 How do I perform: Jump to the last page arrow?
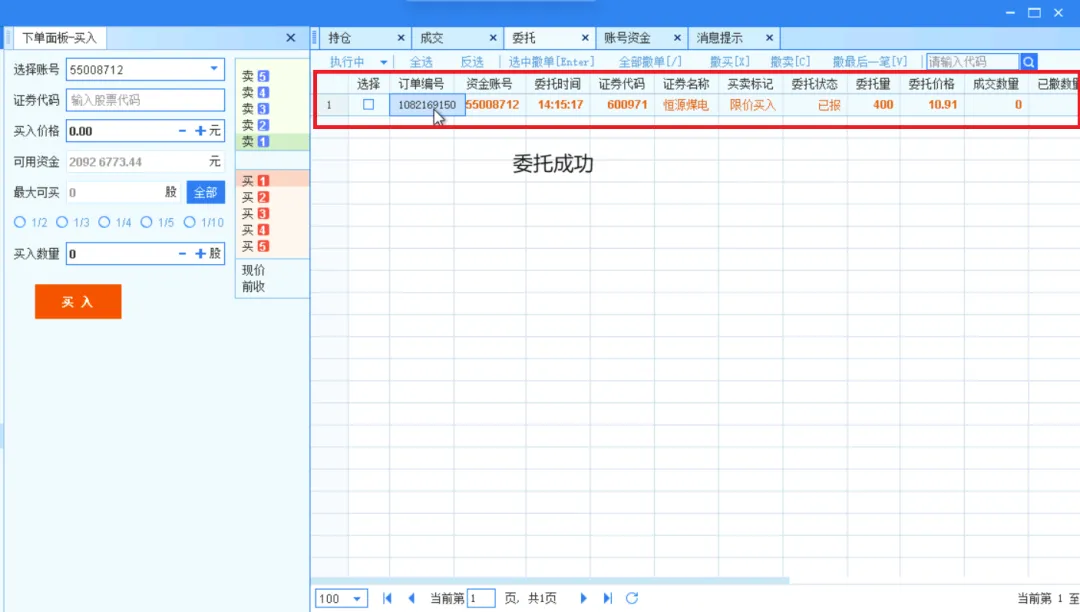point(608,598)
